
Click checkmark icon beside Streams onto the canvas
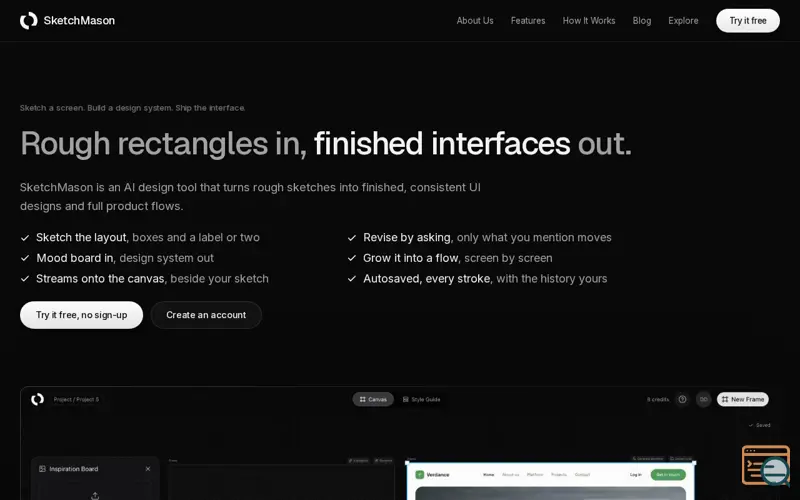[24, 279]
